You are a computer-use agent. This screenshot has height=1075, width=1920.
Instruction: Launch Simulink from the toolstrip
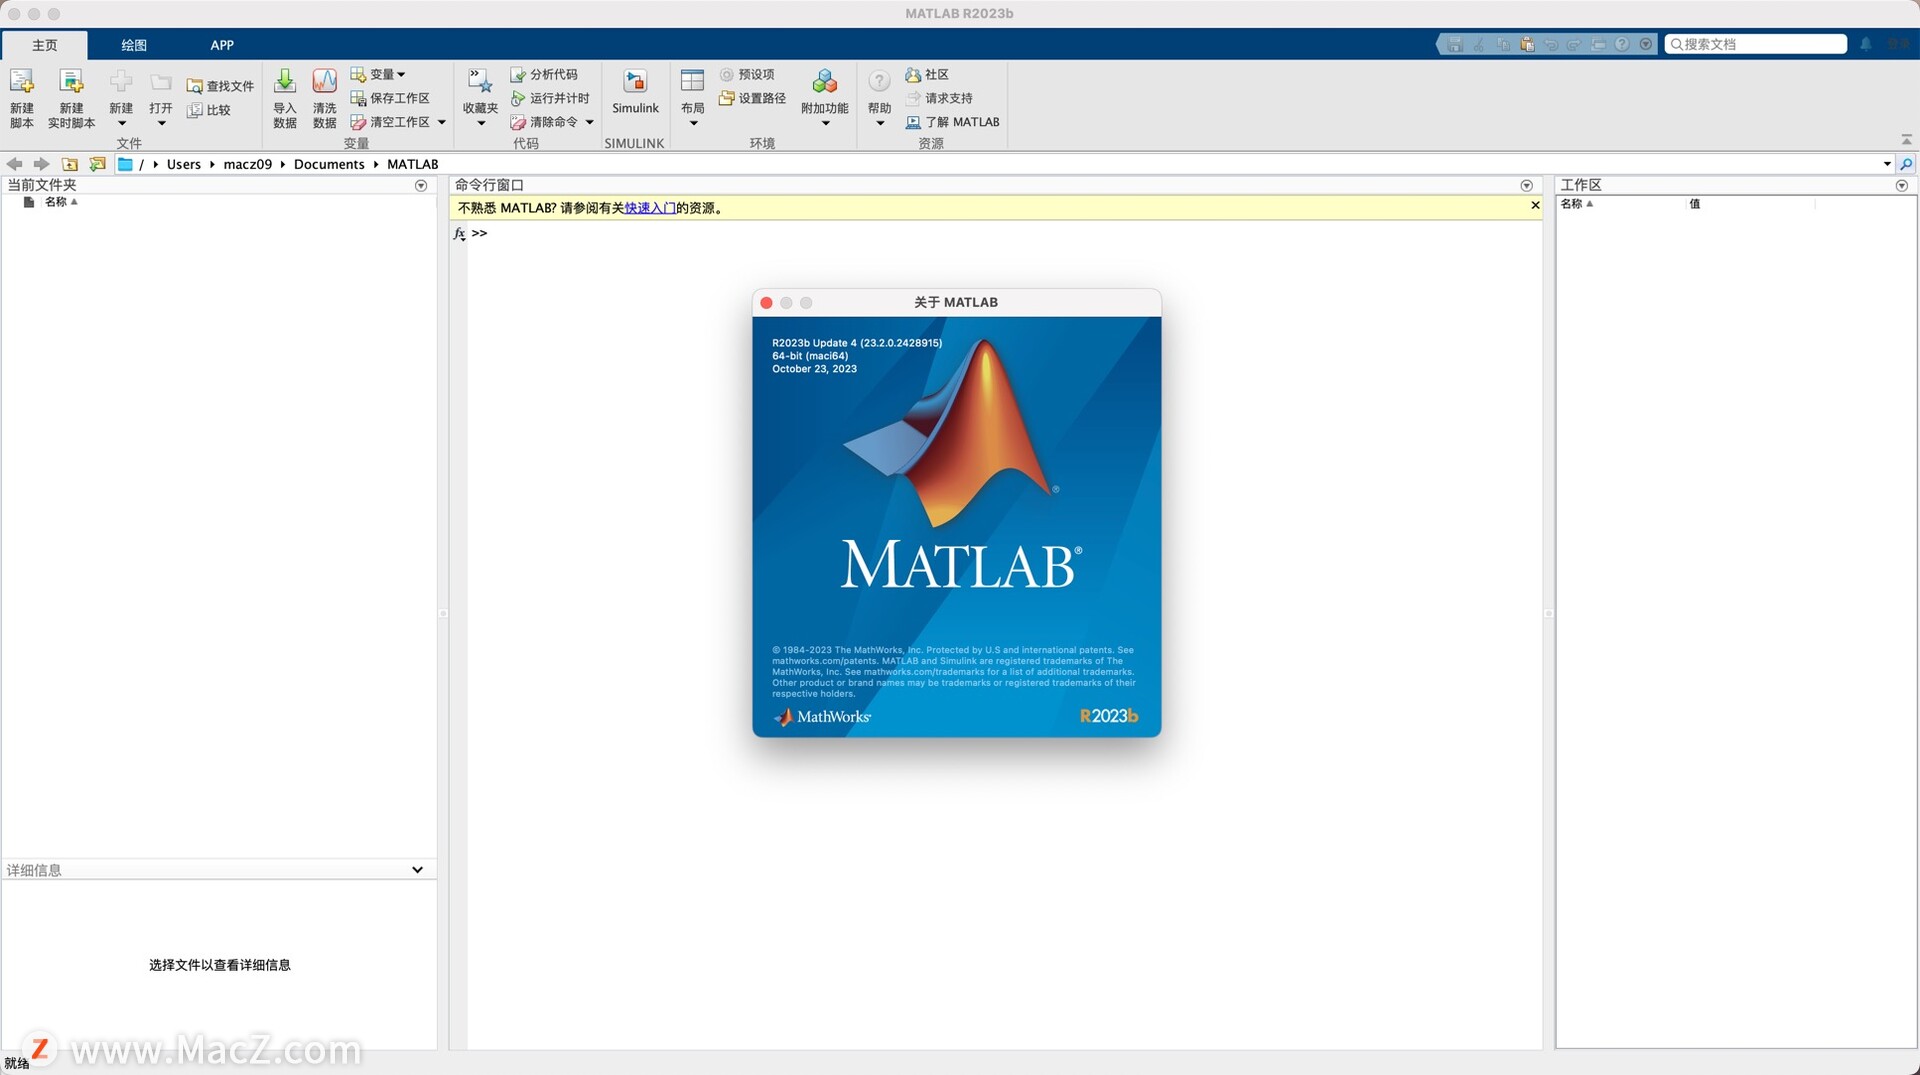[635, 92]
